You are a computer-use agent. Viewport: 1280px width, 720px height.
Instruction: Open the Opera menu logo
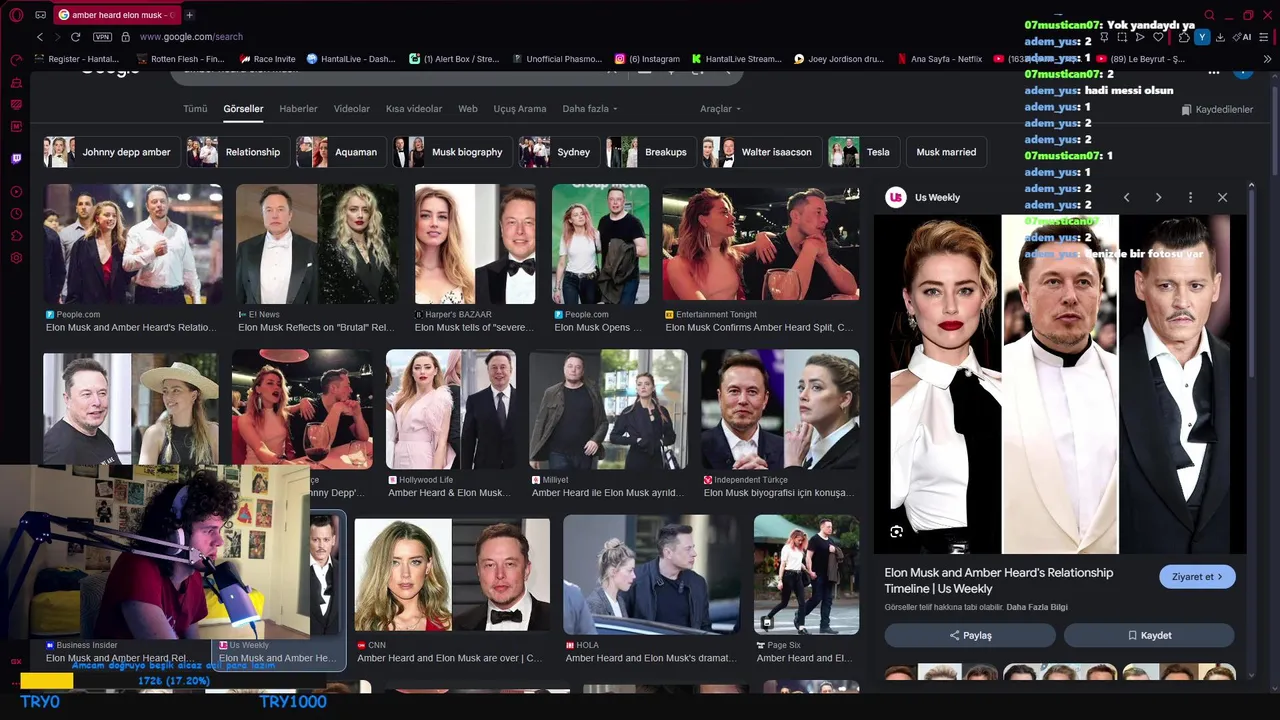tap(16, 15)
